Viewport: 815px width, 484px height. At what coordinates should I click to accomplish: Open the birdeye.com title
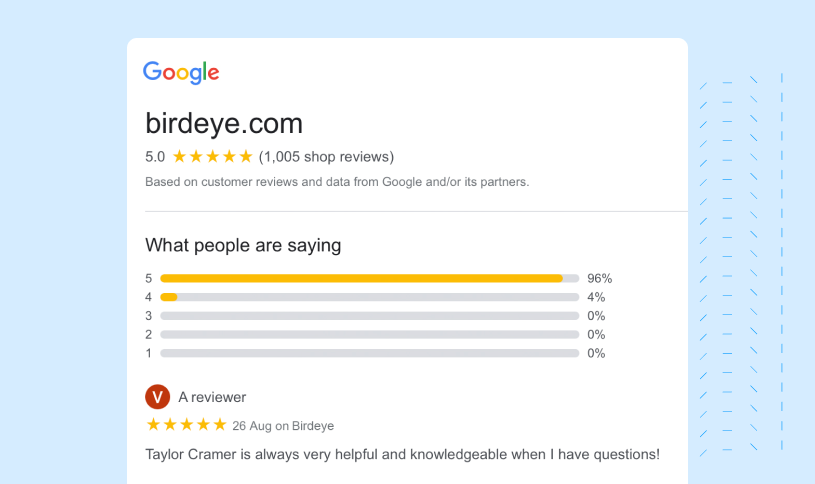click(x=224, y=124)
